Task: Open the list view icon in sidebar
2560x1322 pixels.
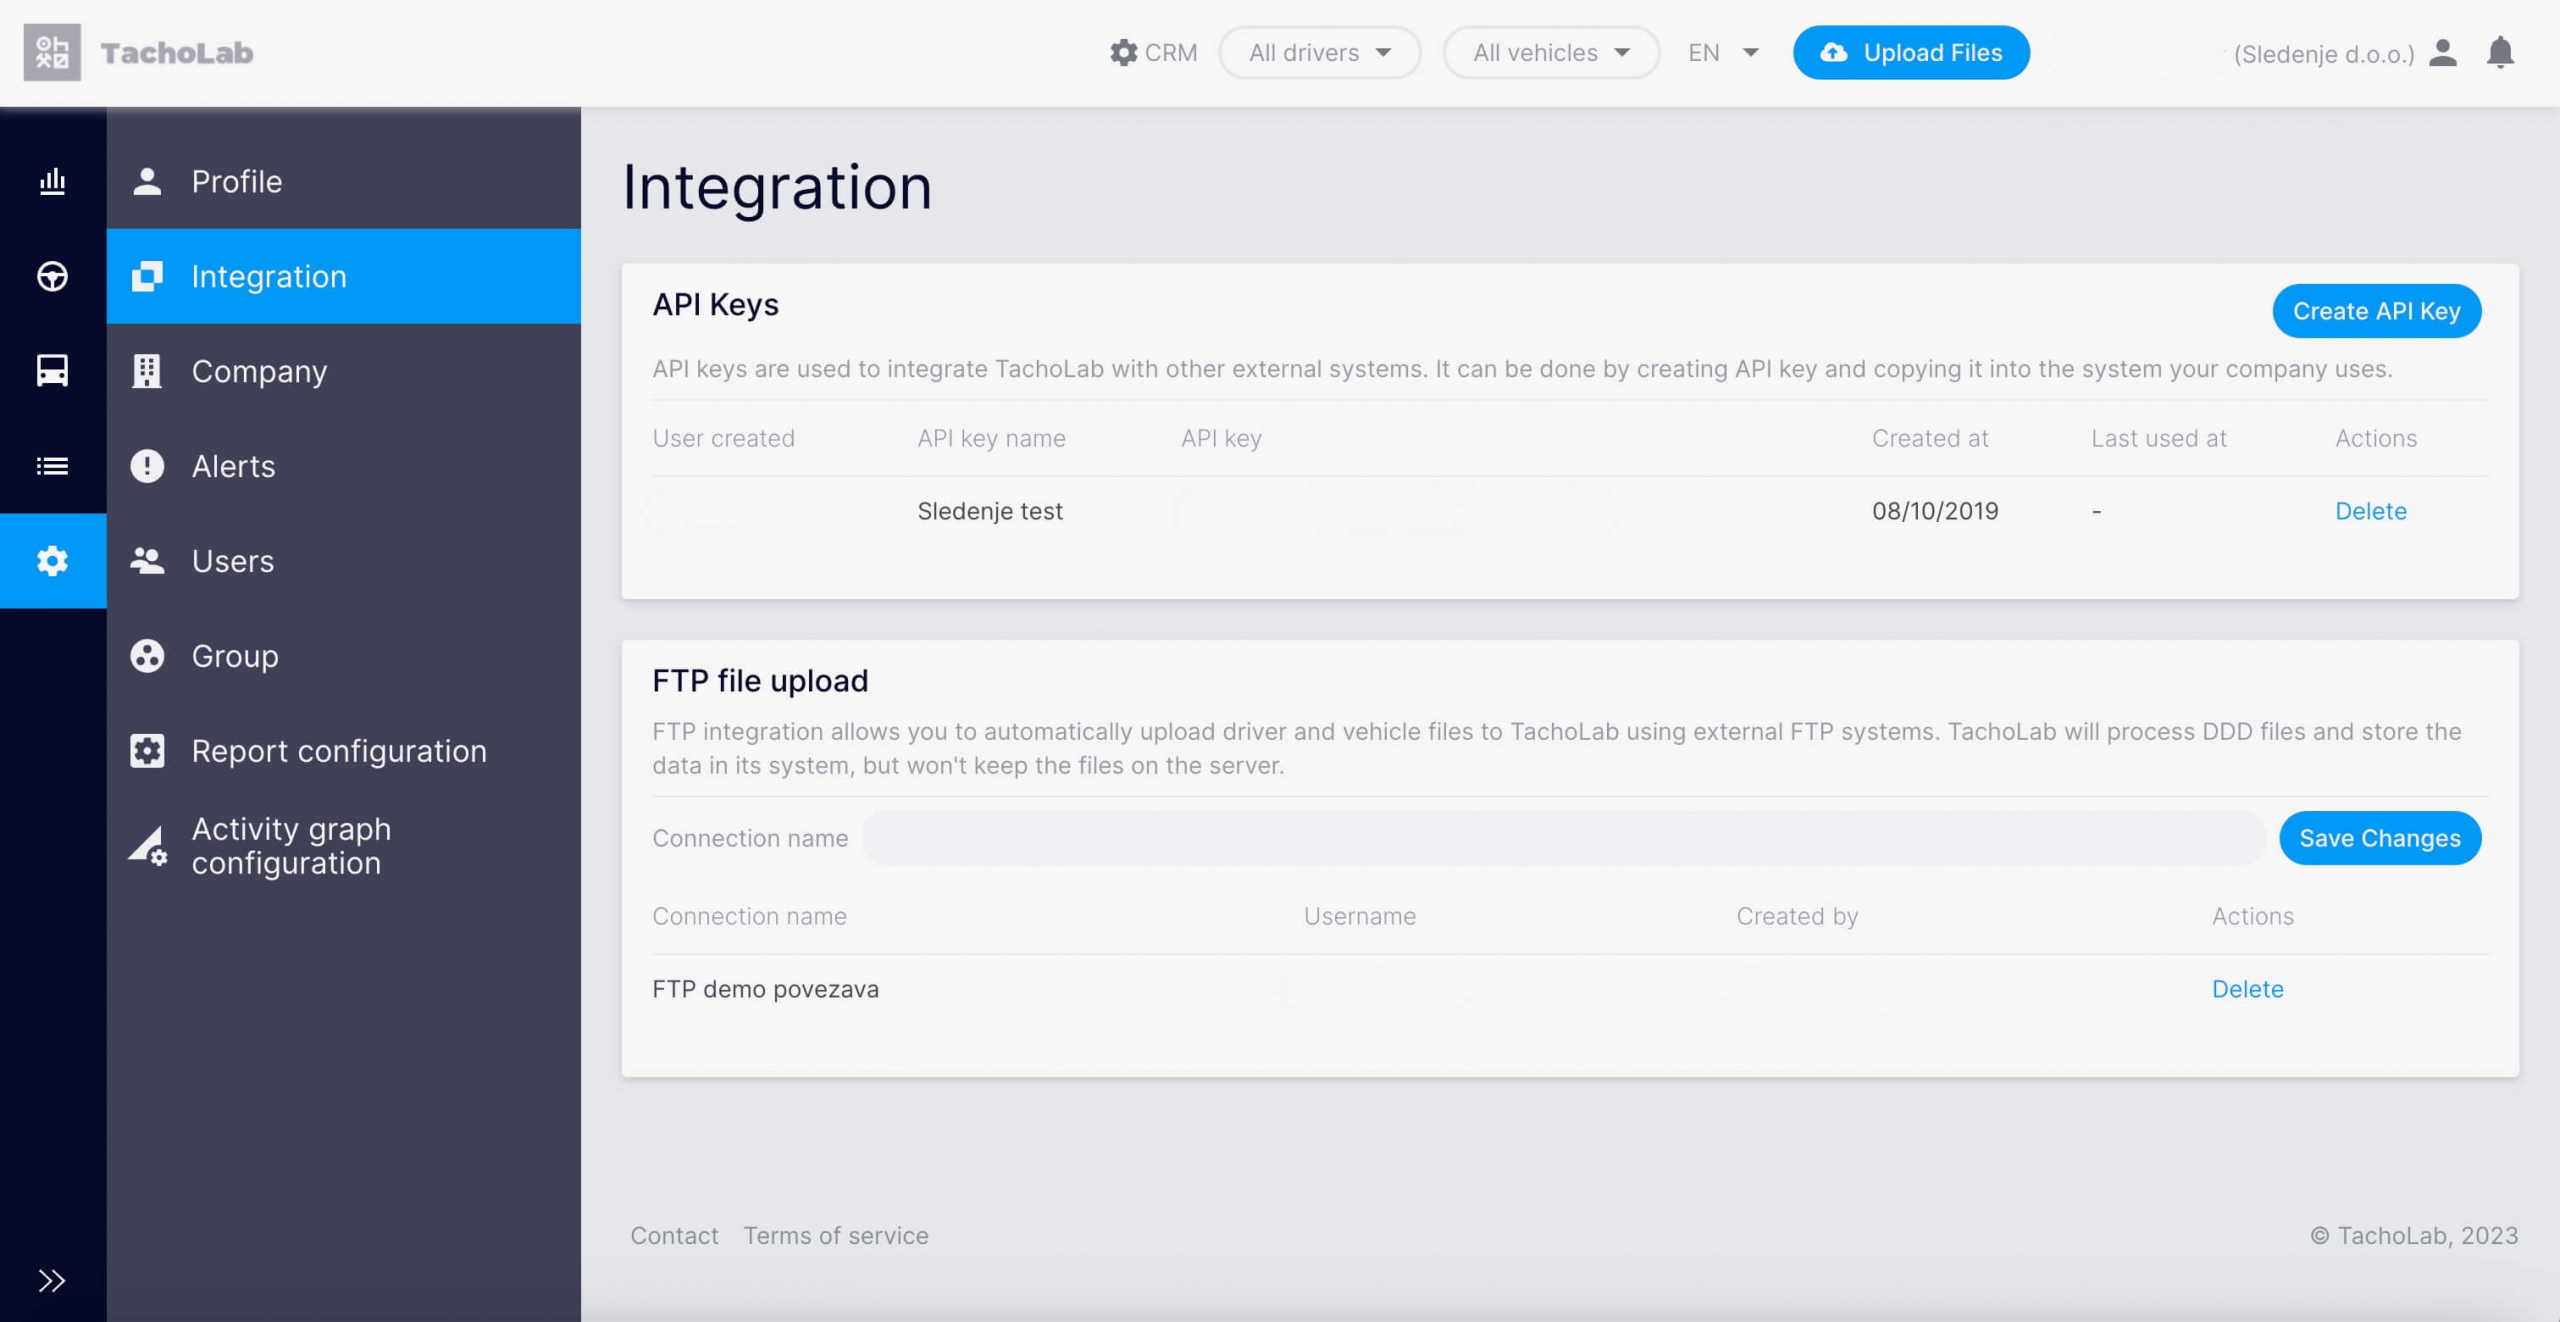Action: pyautogui.click(x=52, y=466)
